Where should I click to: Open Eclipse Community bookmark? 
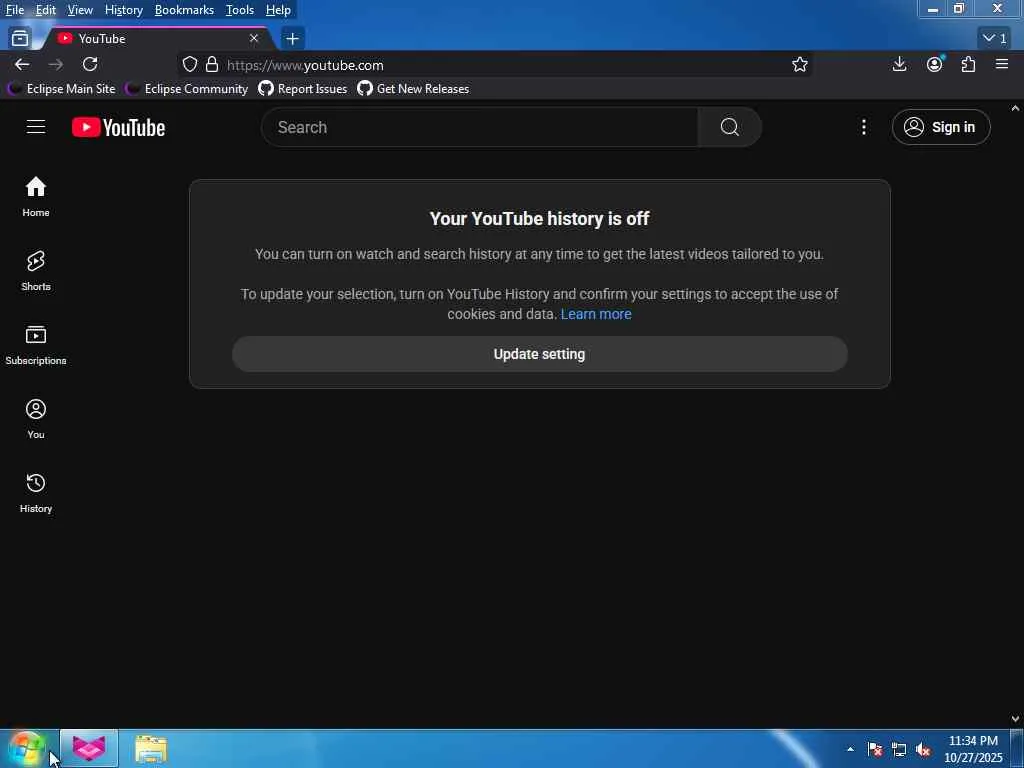tap(187, 89)
